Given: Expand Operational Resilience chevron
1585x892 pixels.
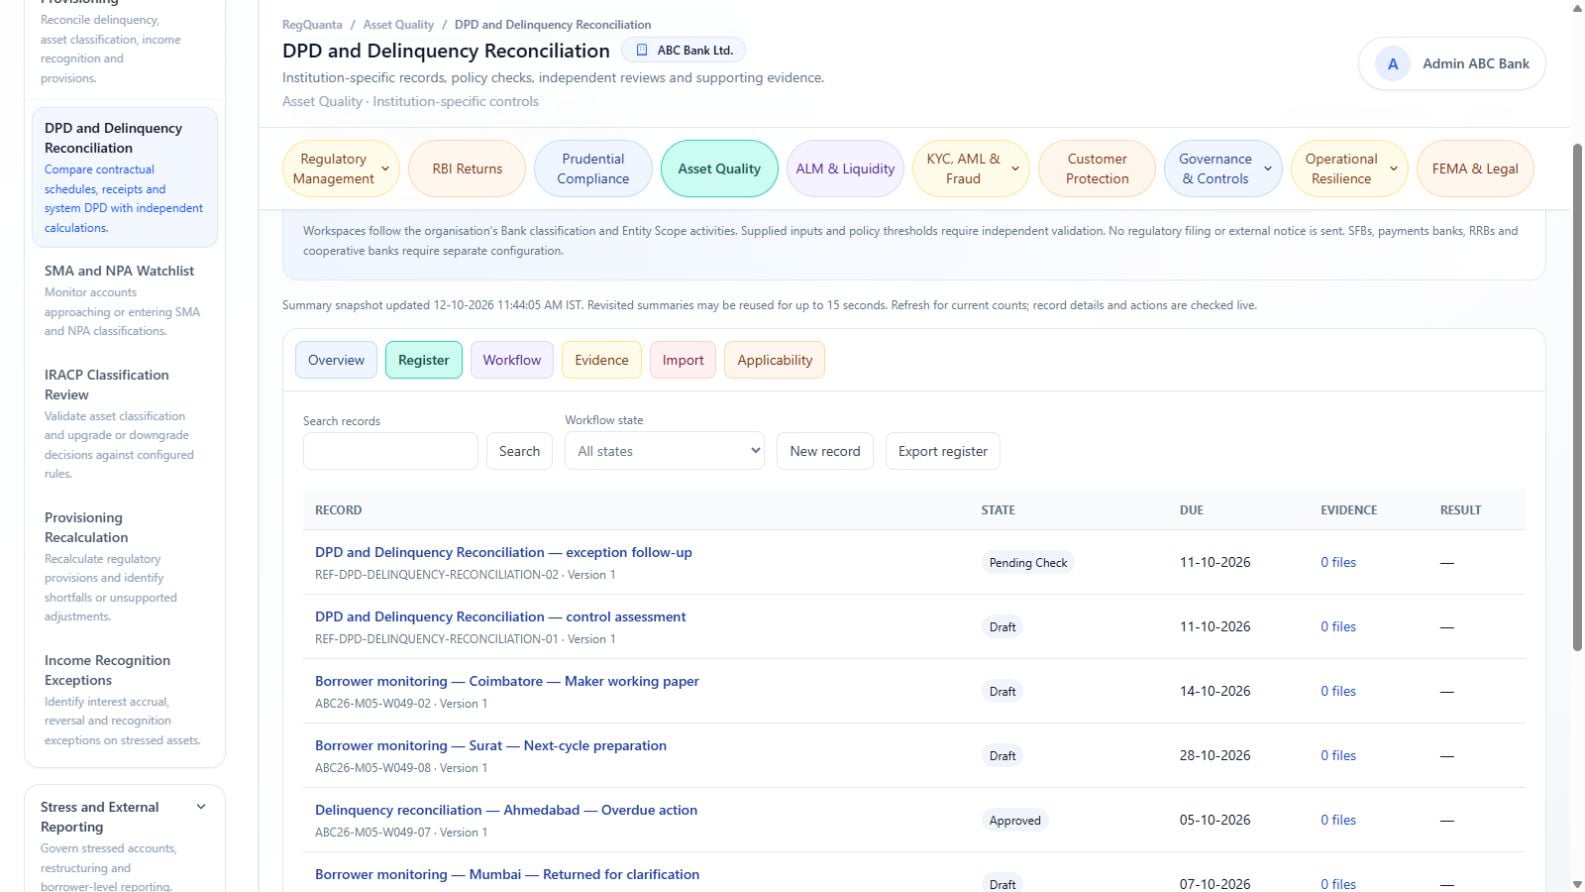Looking at the screenshot, I should (1393, 169).
